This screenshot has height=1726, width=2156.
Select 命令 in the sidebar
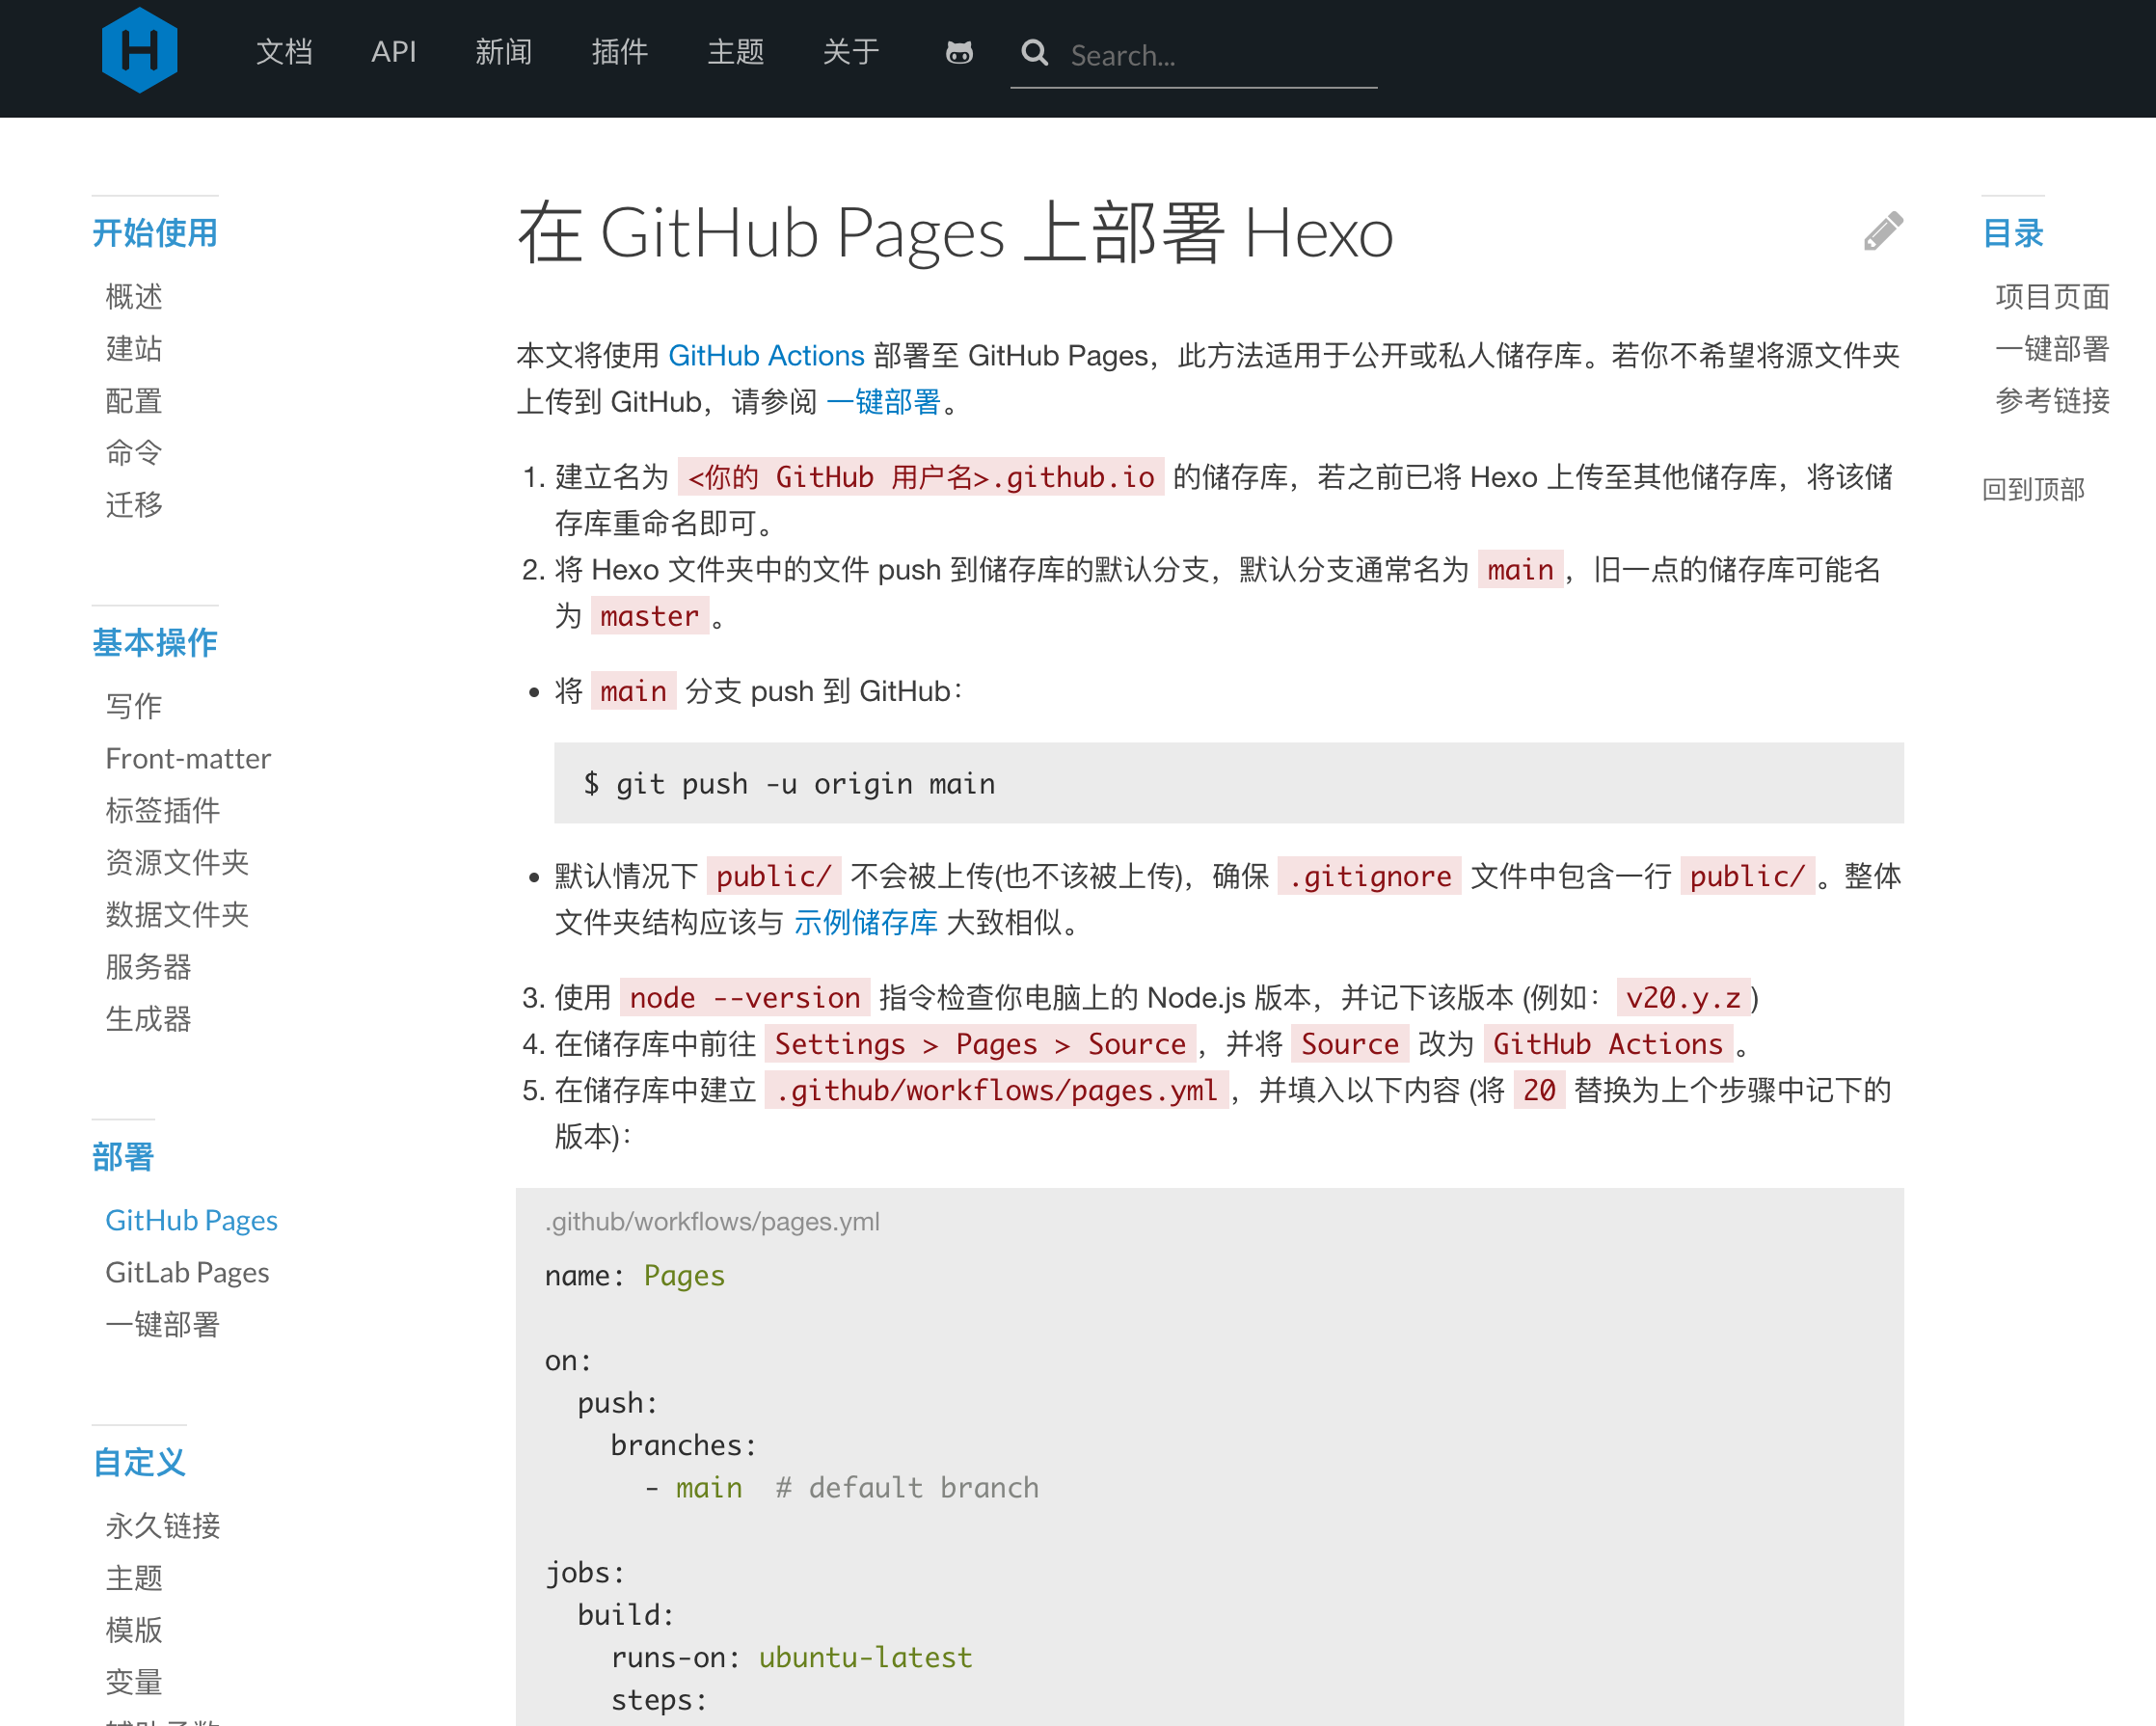point(133,453)
